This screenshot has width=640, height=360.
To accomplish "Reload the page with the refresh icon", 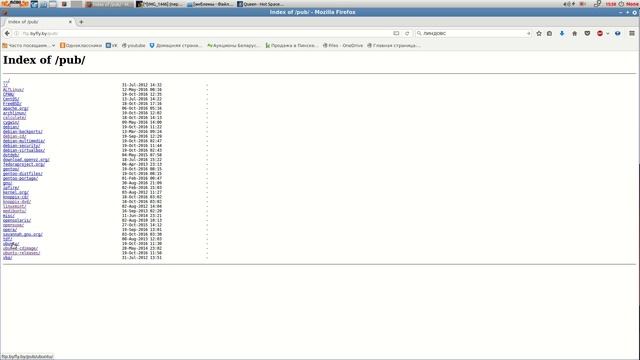I will click(x=407, y=33).
